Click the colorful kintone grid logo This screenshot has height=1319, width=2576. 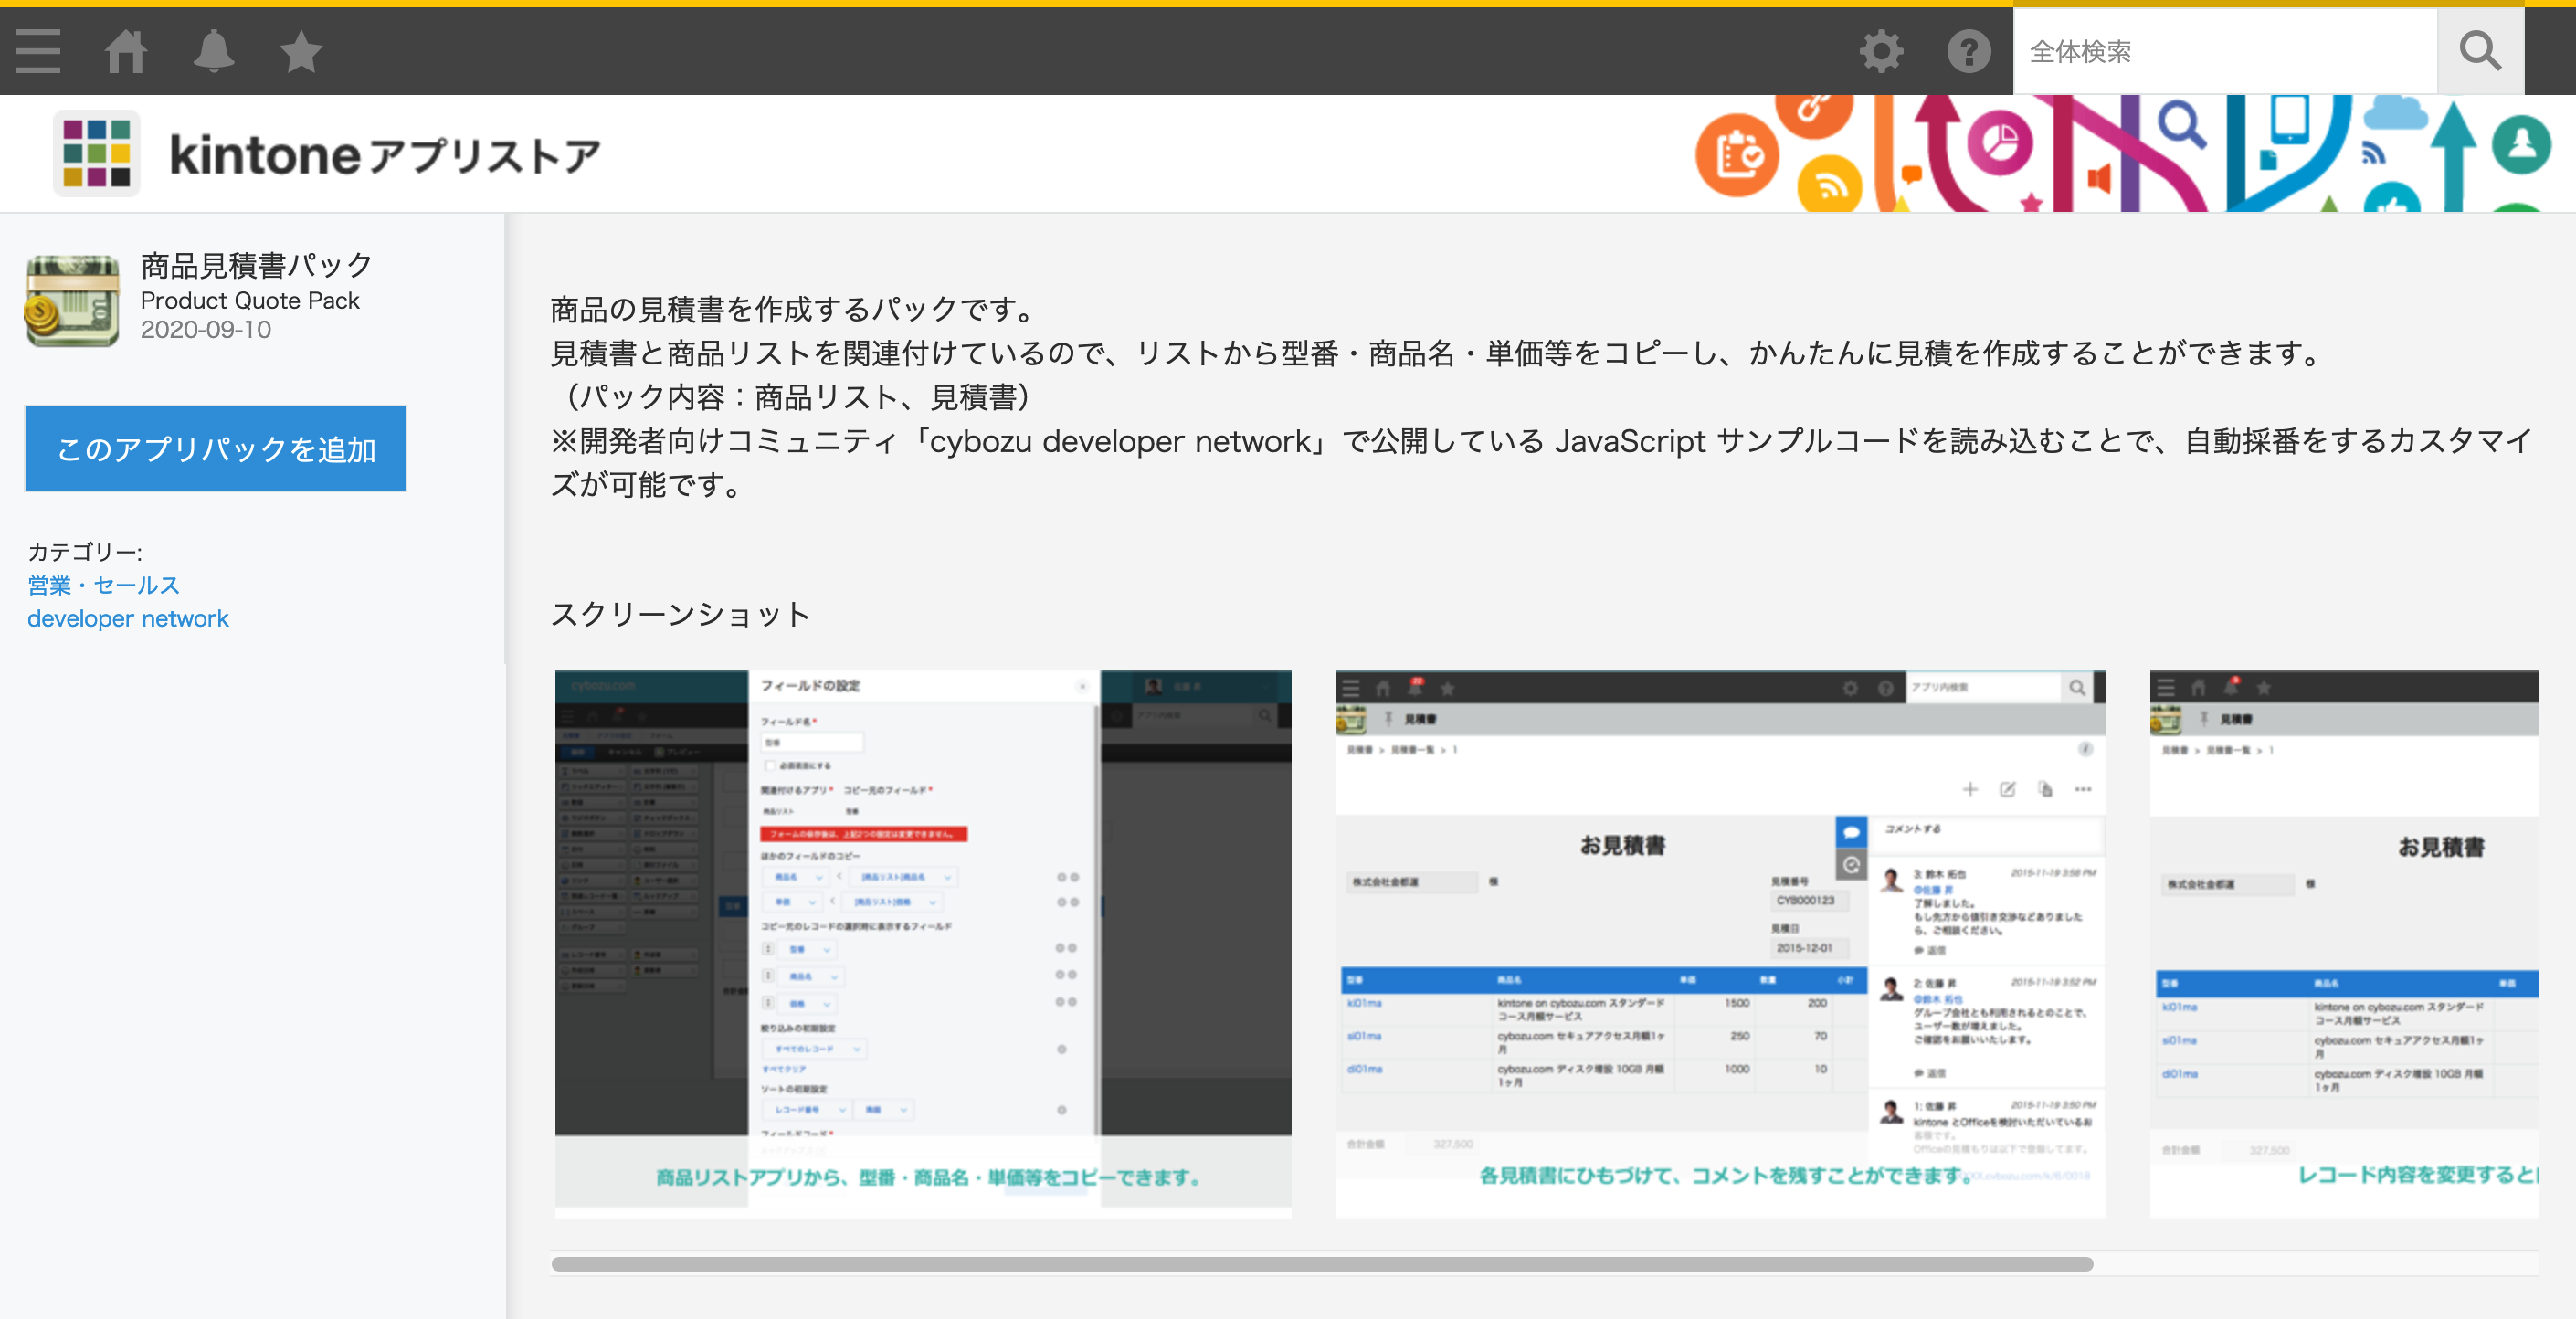pyautogui.click(x=97, y=153)
